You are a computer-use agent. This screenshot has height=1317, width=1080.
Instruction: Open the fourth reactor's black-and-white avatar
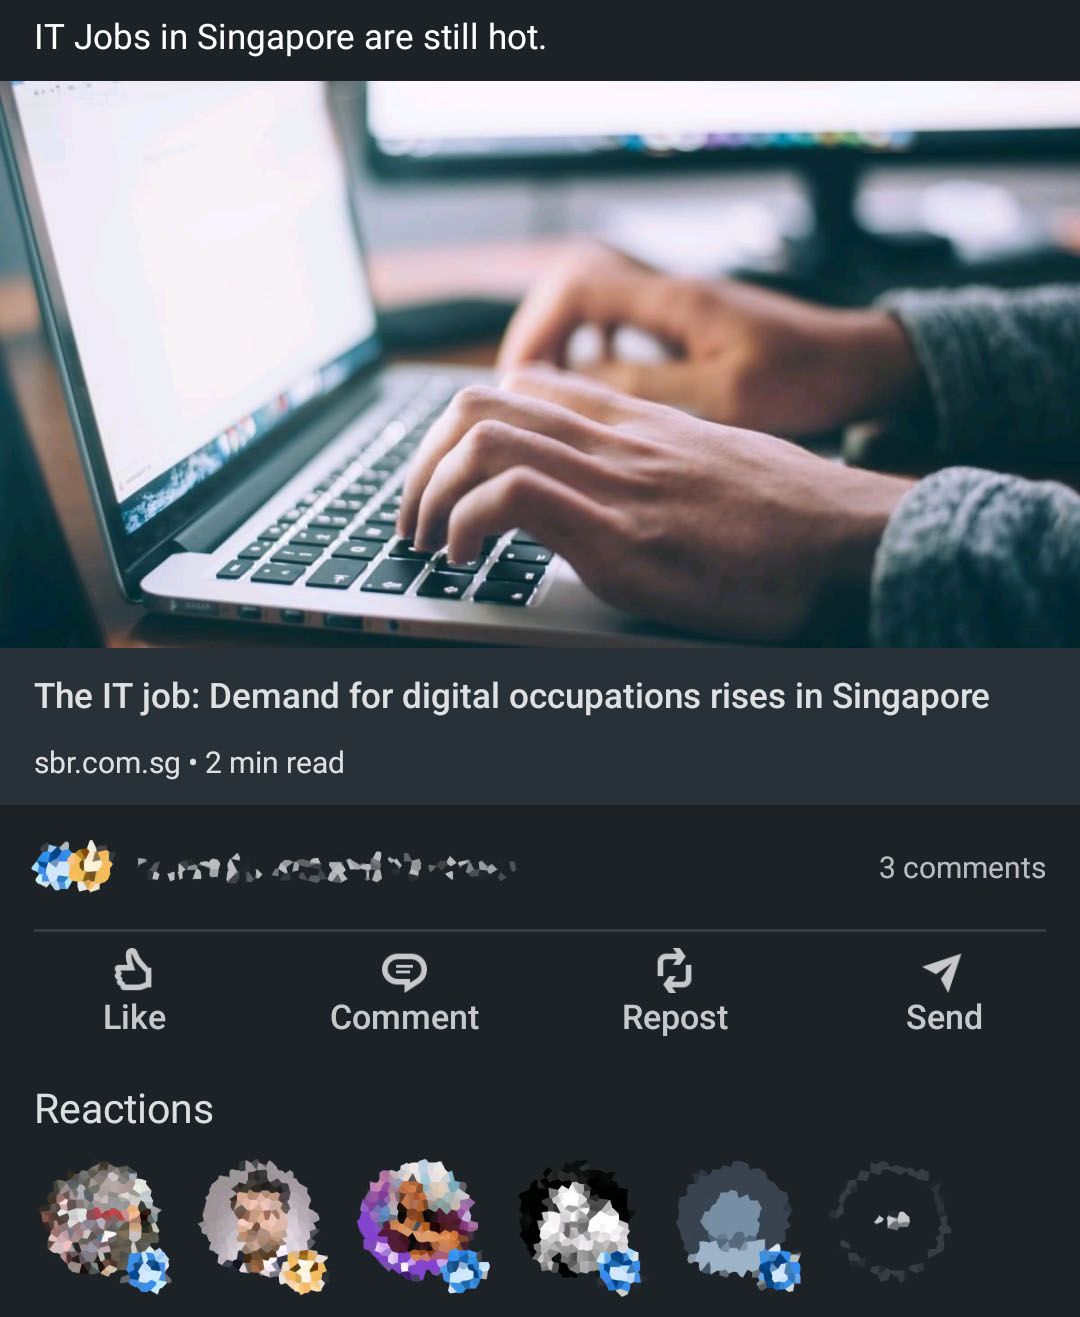tap(577, 1220)
